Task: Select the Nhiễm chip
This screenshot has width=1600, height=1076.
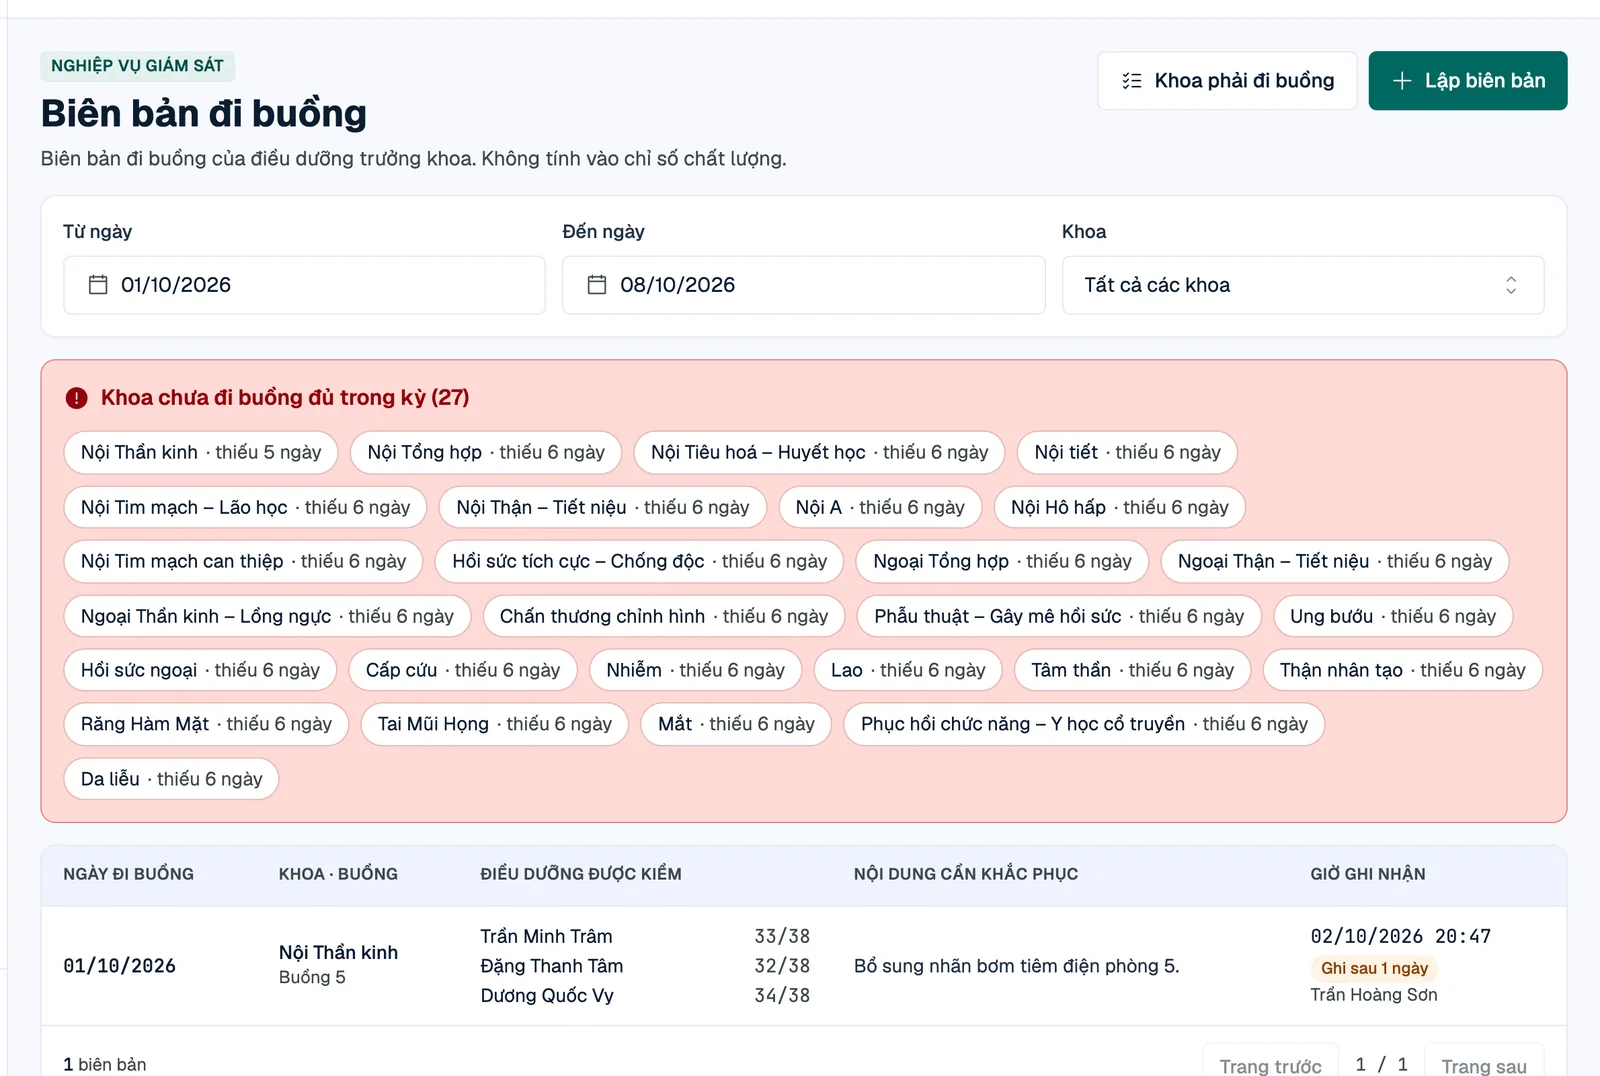Action: pos(695,670)
